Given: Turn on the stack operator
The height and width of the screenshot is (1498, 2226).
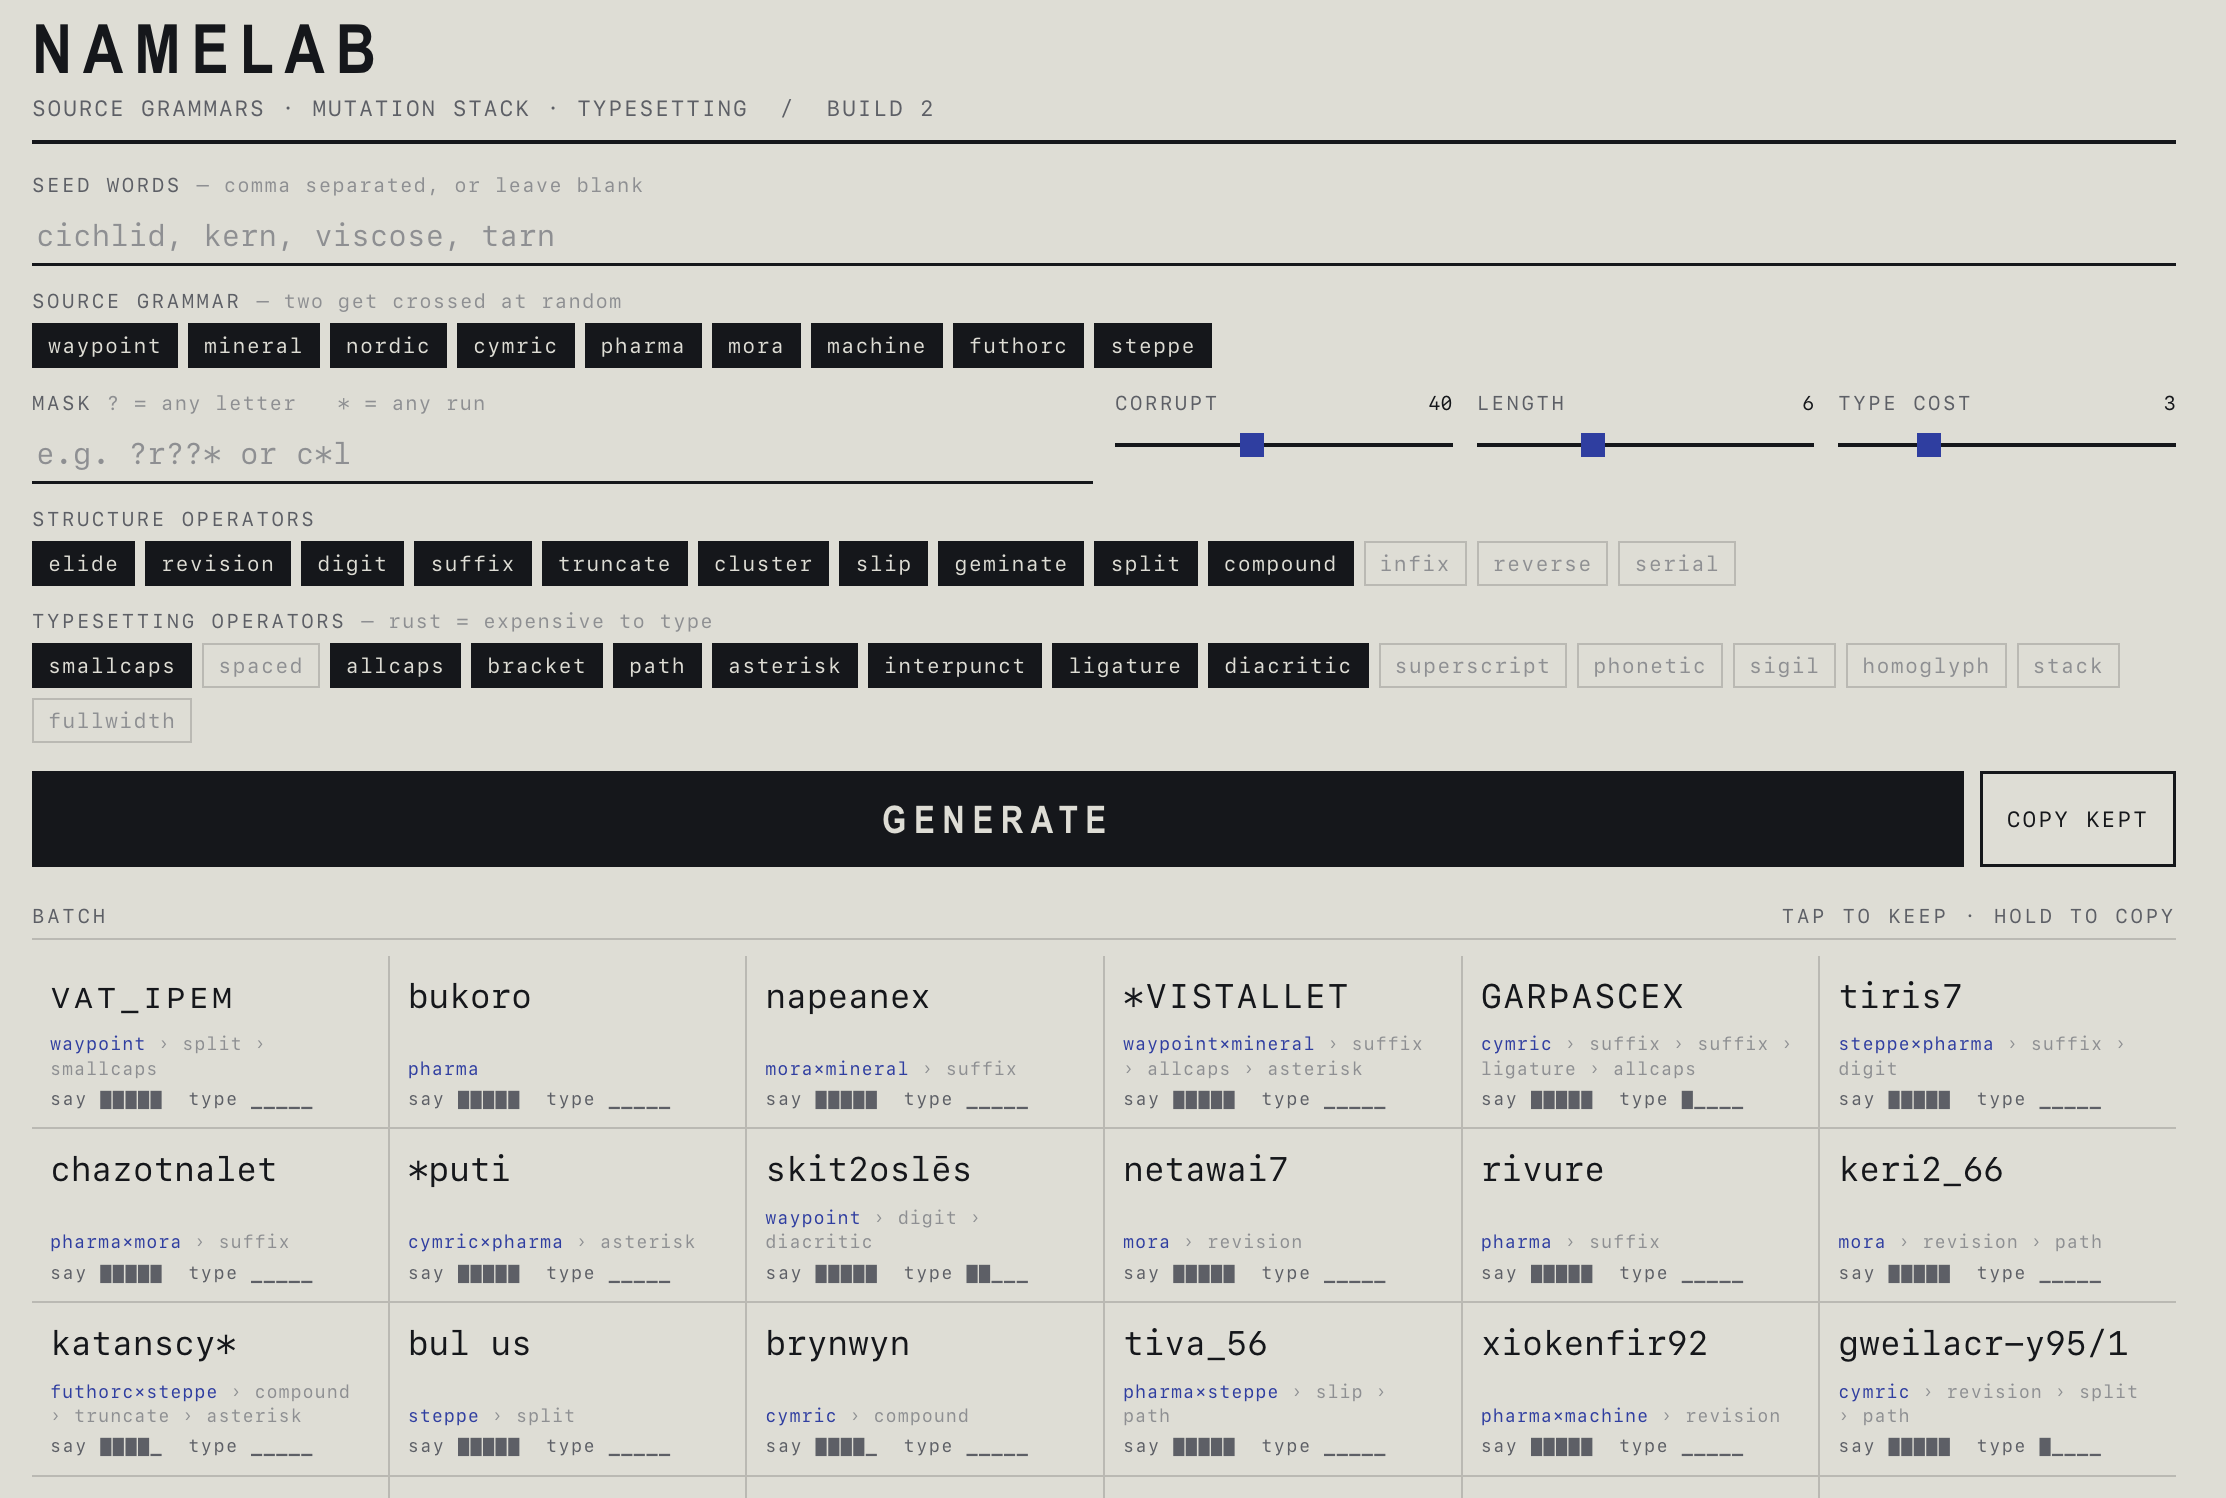Looking at the screenshot, I should pyautogui.click(x=2068, y=666).
